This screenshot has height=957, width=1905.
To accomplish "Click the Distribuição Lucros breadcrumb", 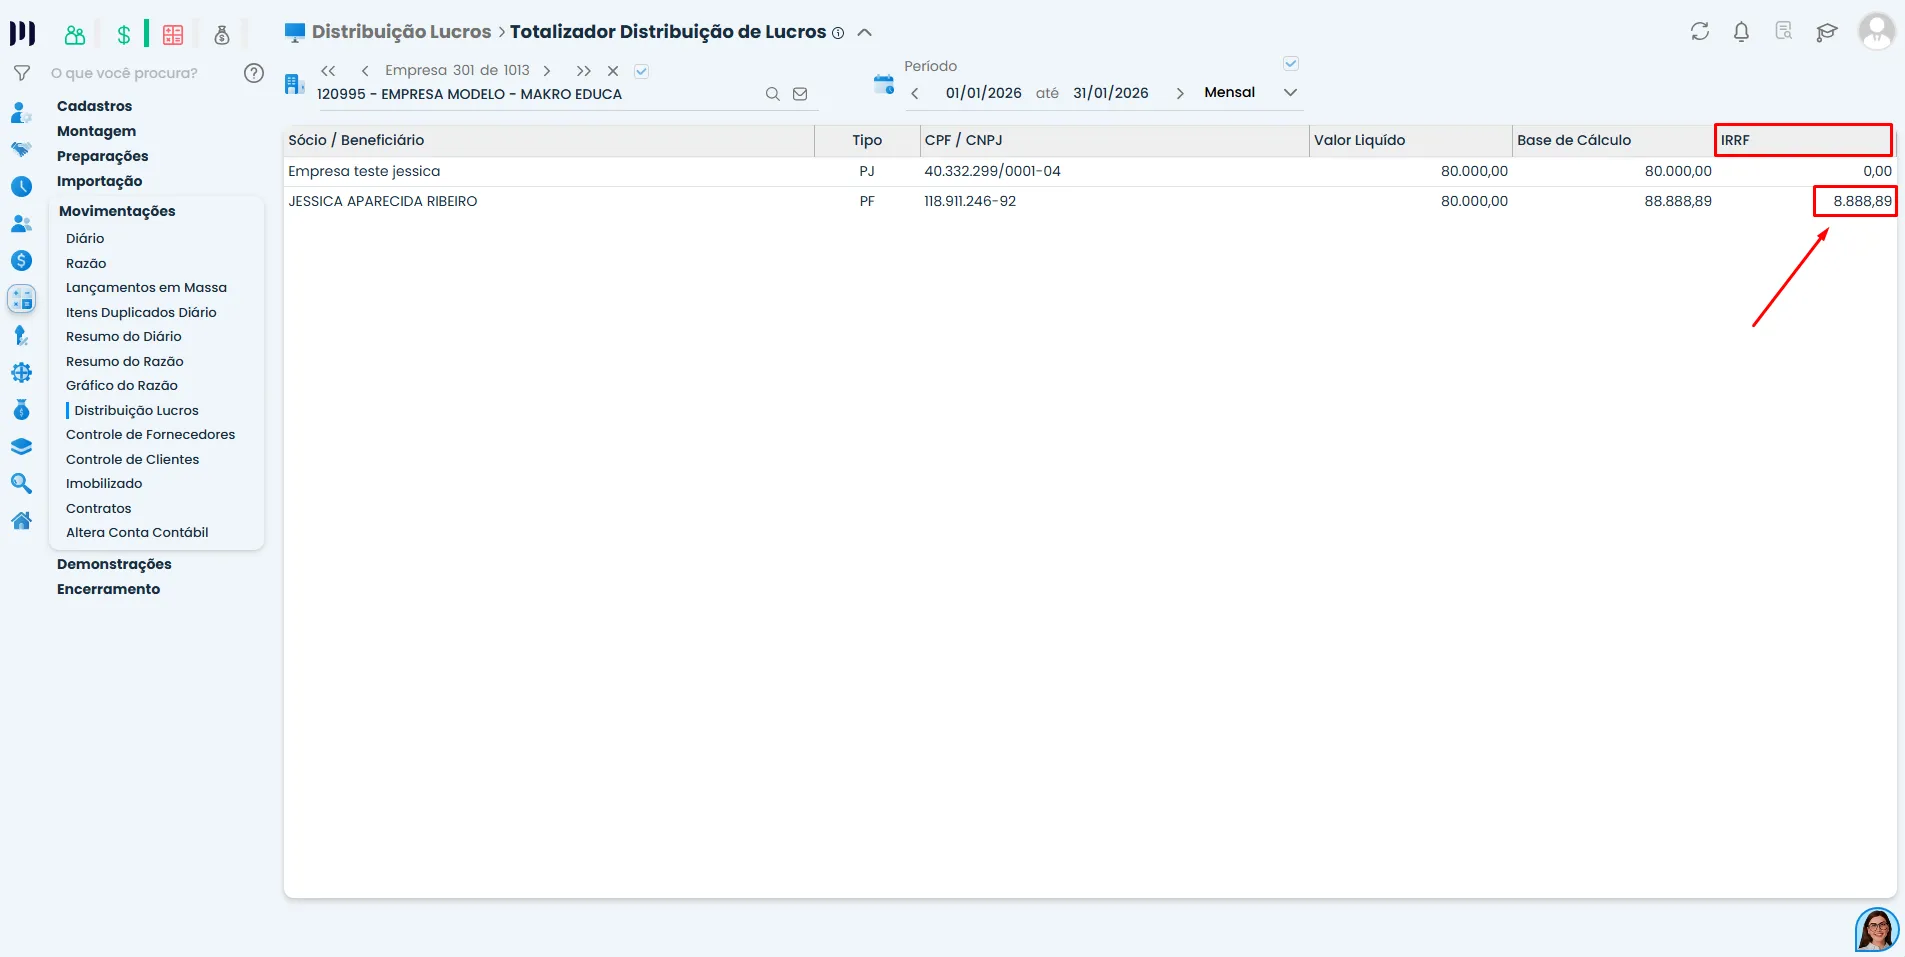I will (401, 32).
